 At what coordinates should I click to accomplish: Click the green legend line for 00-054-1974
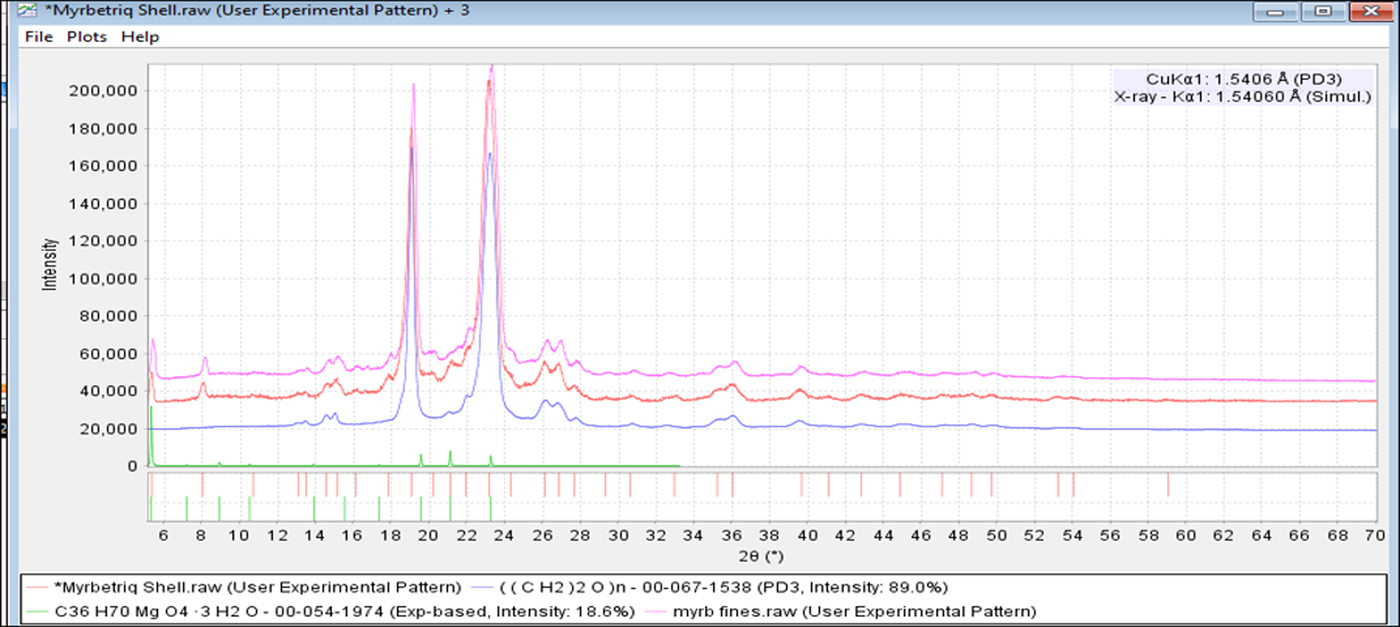[x=38, y=611]
